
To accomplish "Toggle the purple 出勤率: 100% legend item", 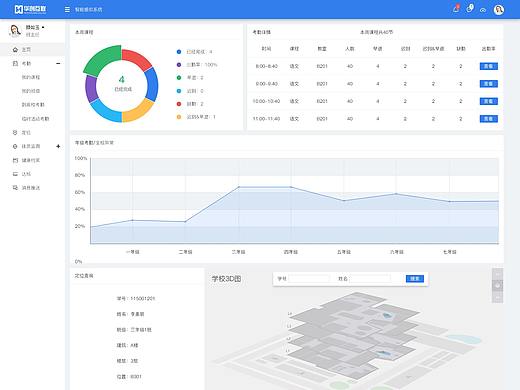I will point(197,65).
